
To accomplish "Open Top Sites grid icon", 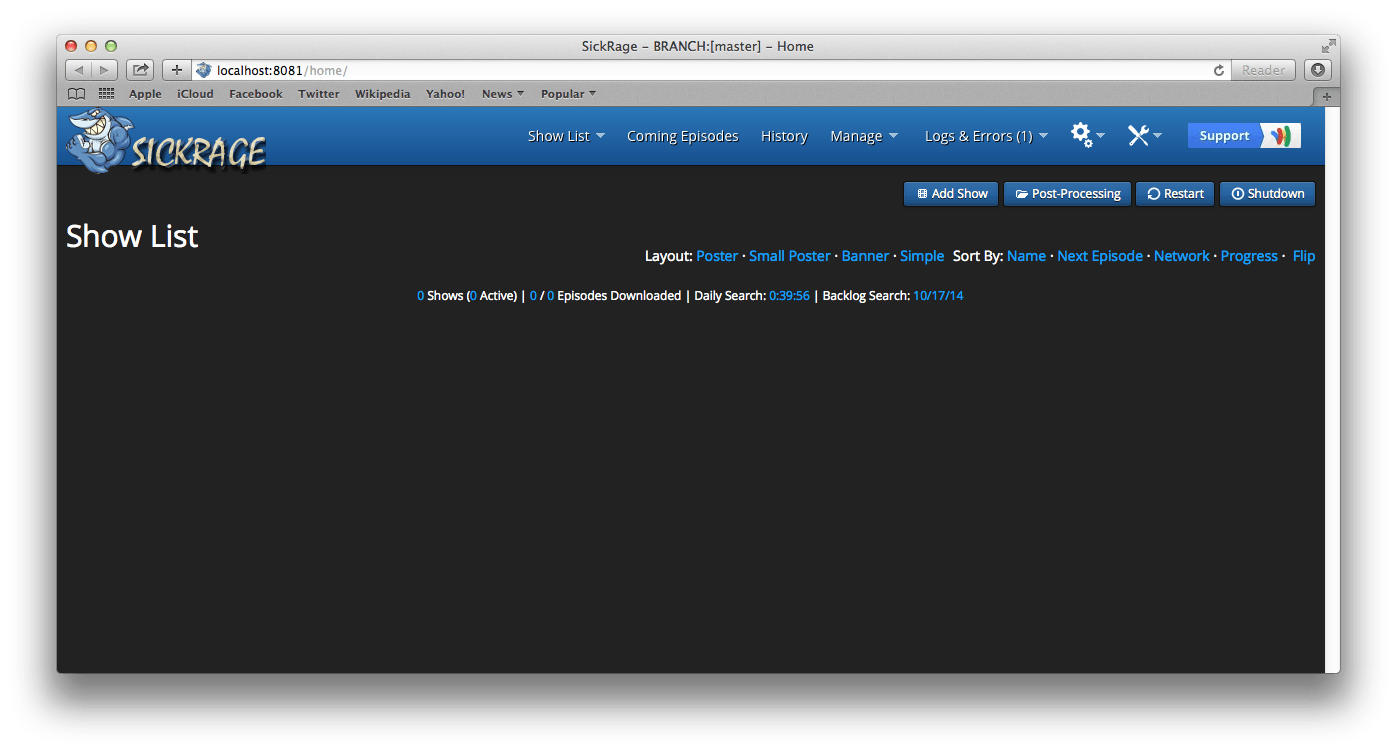I will [x=106, y=94].
